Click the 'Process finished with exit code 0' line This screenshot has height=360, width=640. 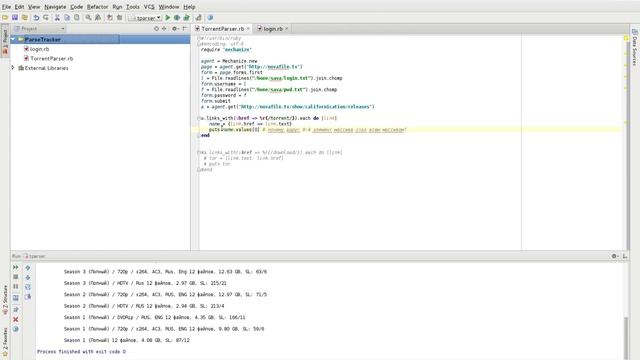point(81,351)
